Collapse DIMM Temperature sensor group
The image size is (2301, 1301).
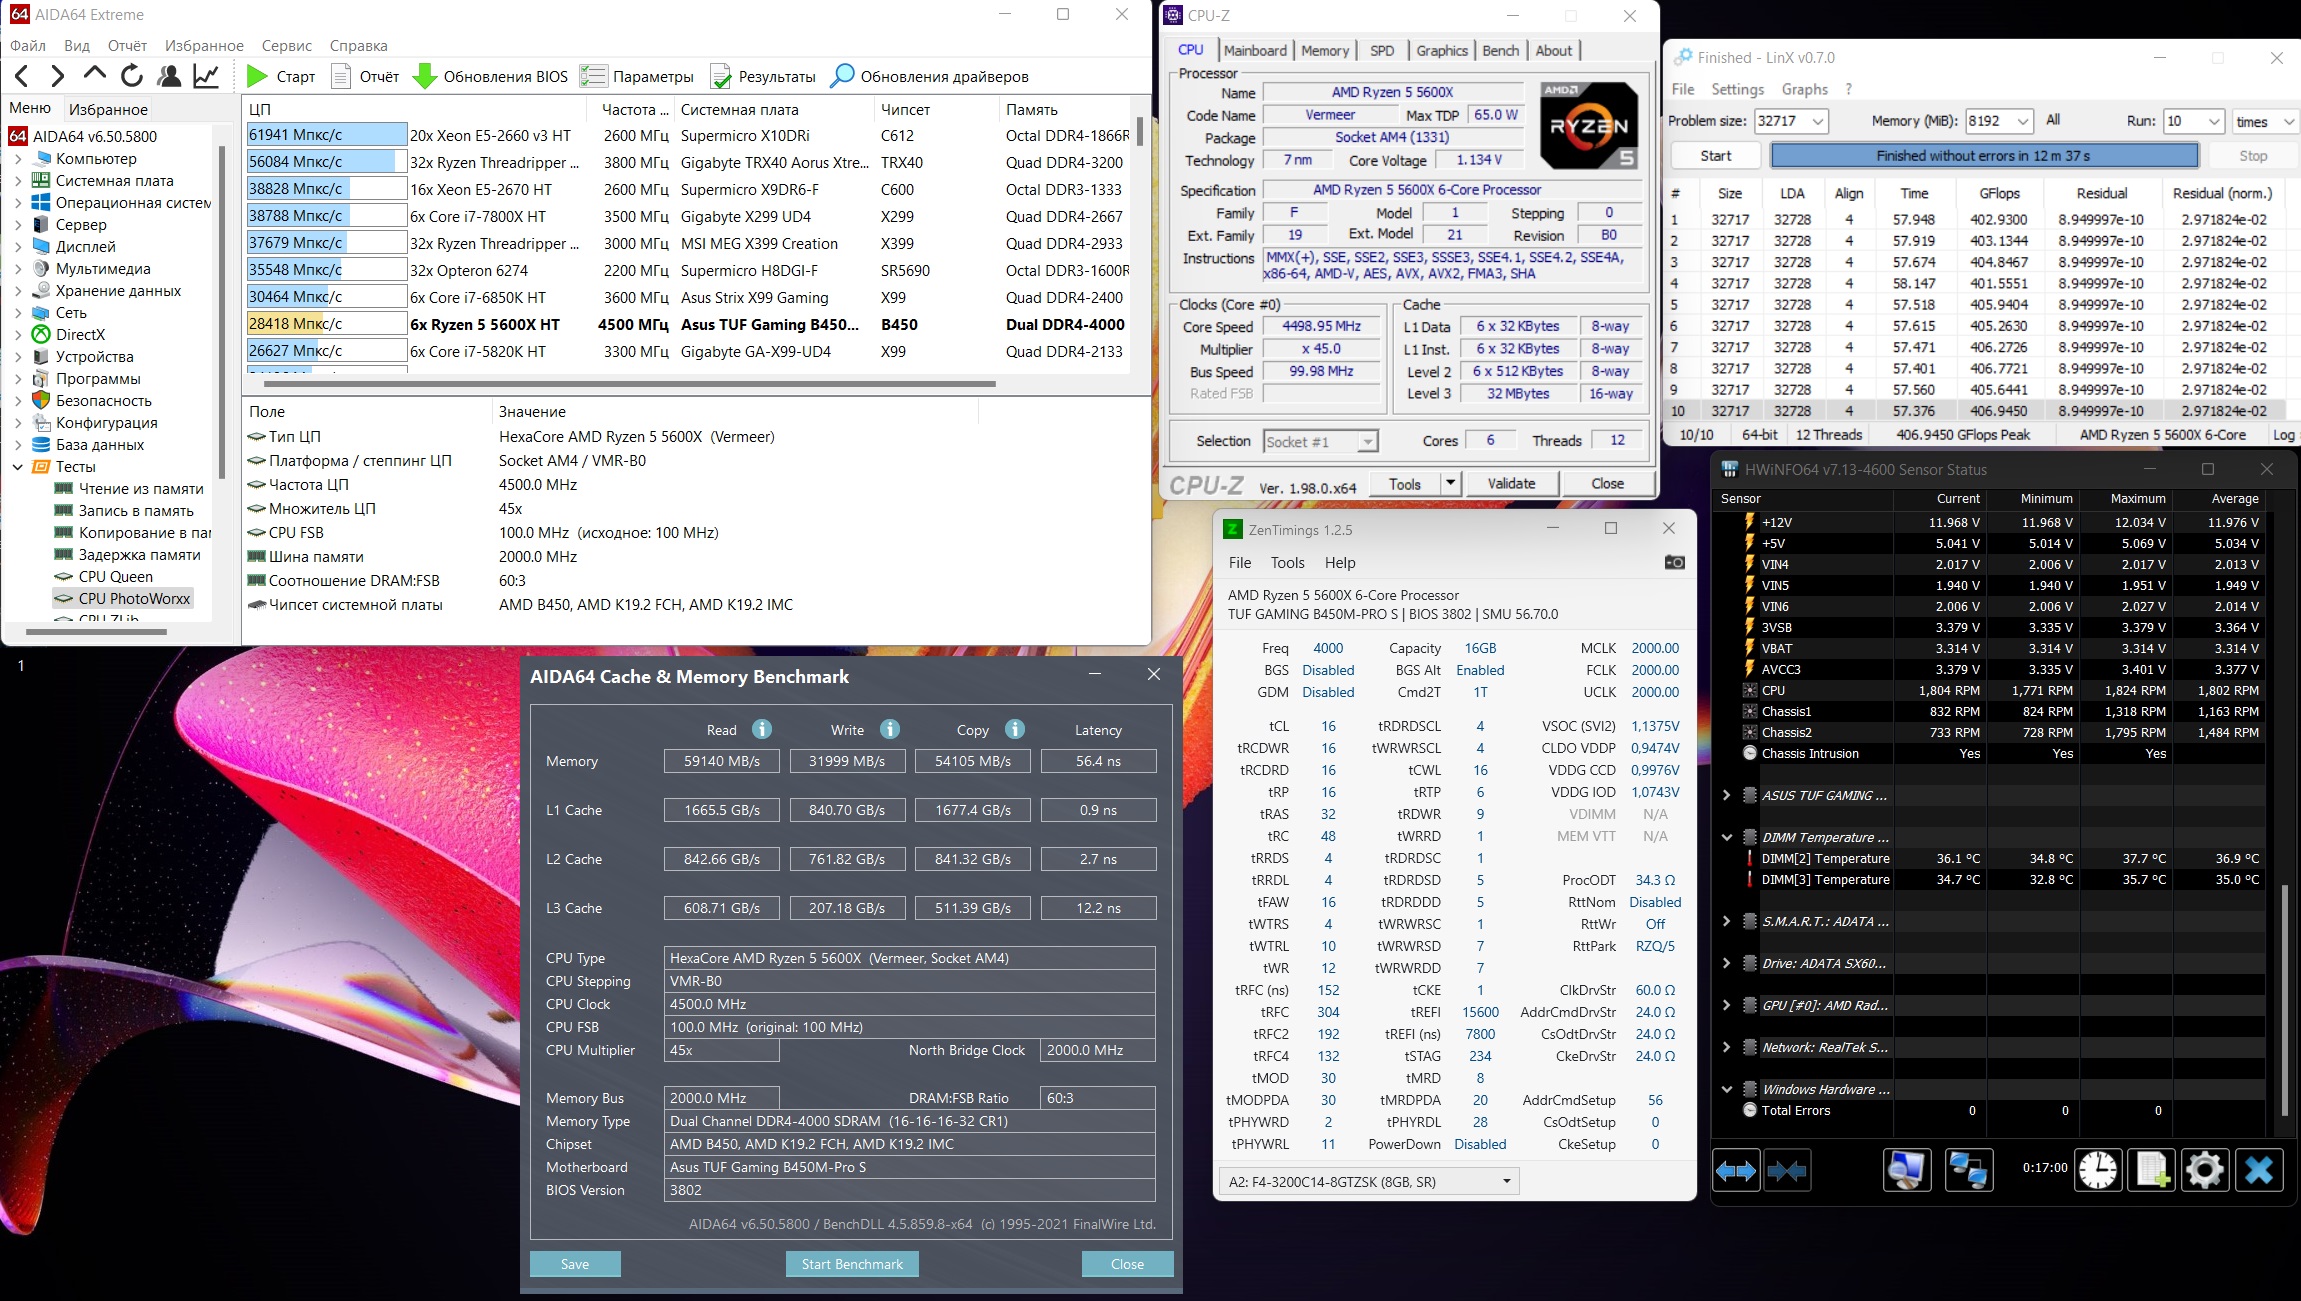[x=1727, y=837]
